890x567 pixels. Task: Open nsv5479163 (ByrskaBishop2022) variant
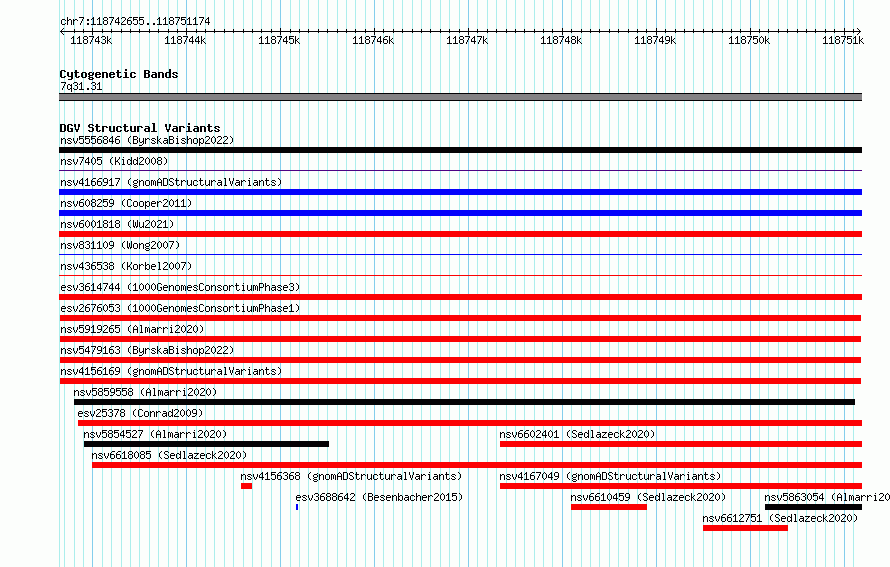click(147, 350)
